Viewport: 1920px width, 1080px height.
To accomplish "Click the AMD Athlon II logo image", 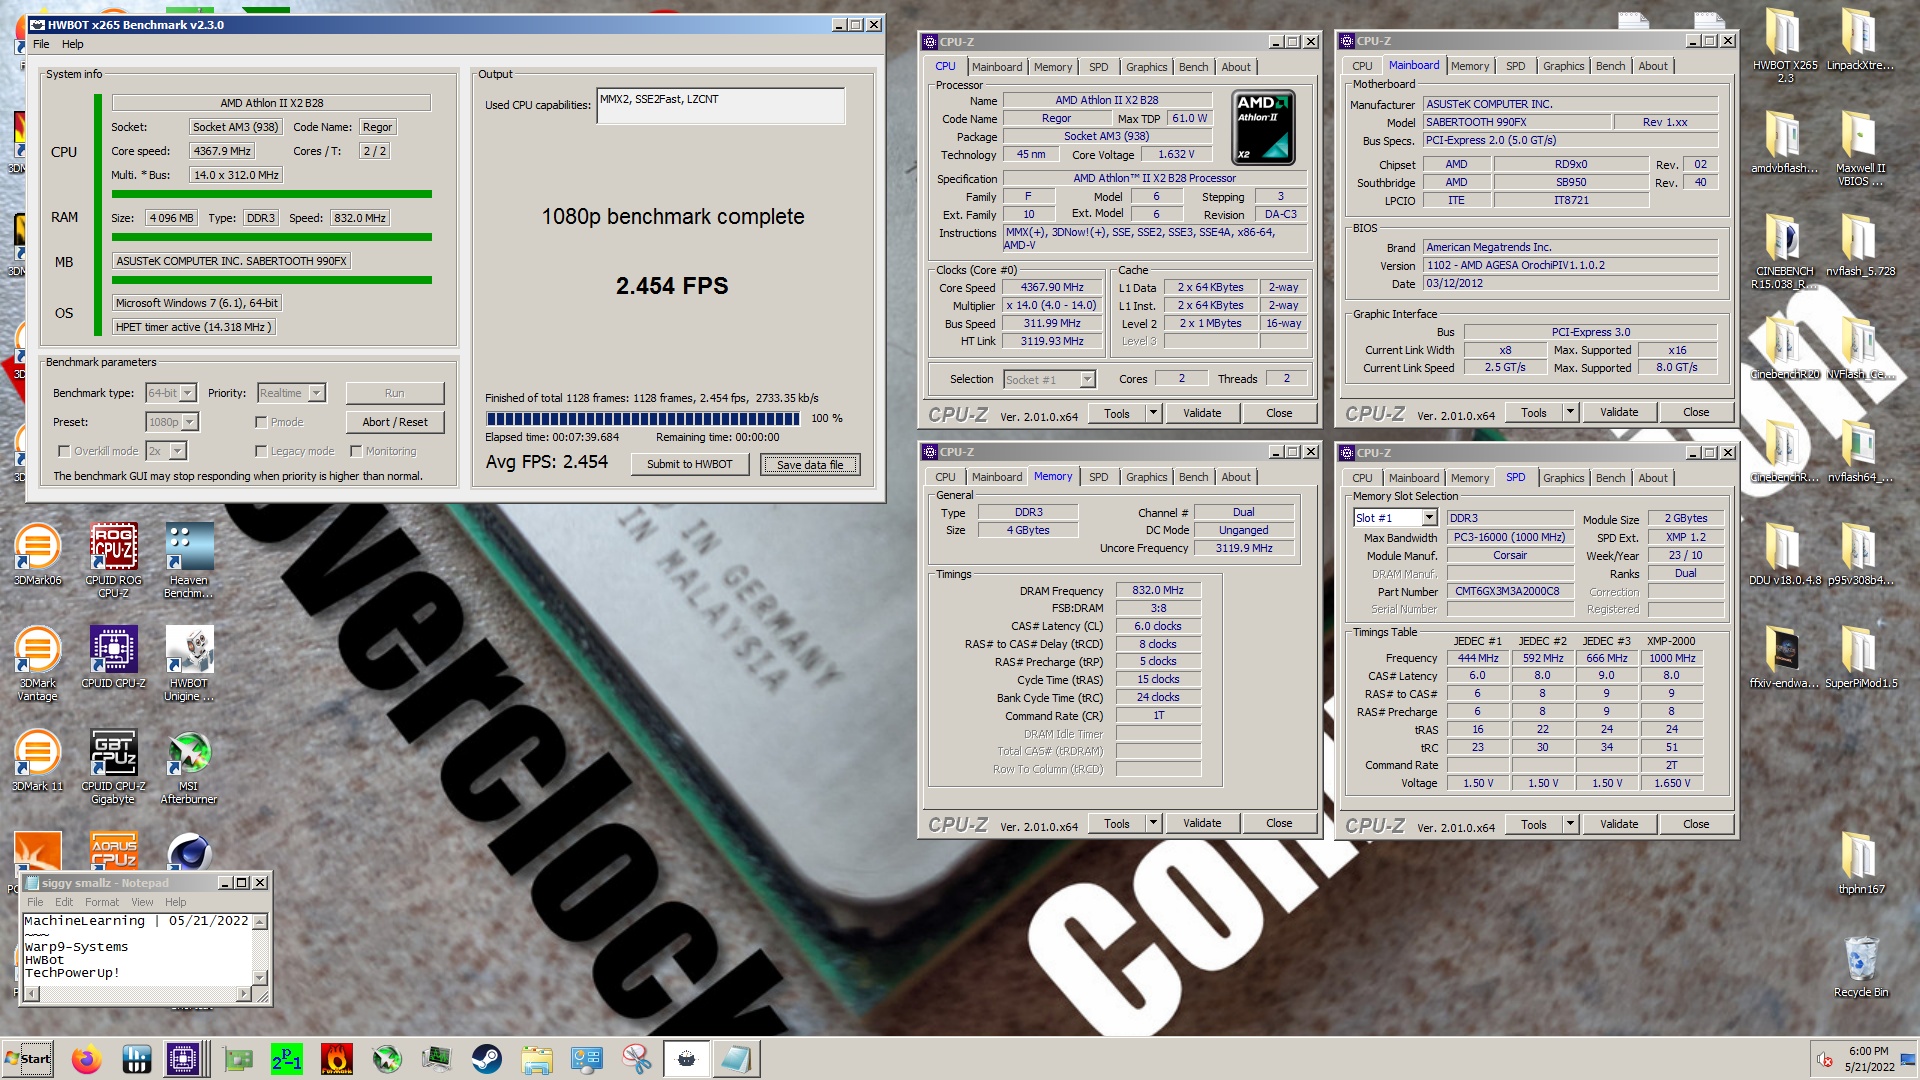I will click(1264, 127).
